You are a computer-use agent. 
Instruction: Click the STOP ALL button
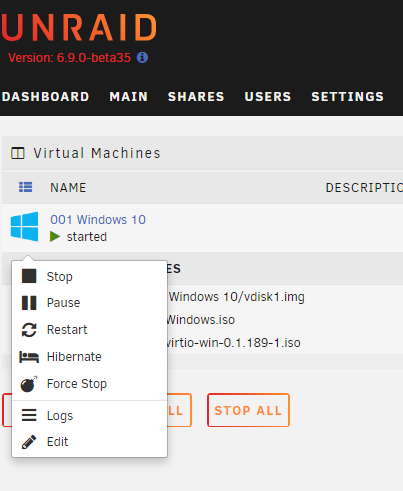point(248,410)
